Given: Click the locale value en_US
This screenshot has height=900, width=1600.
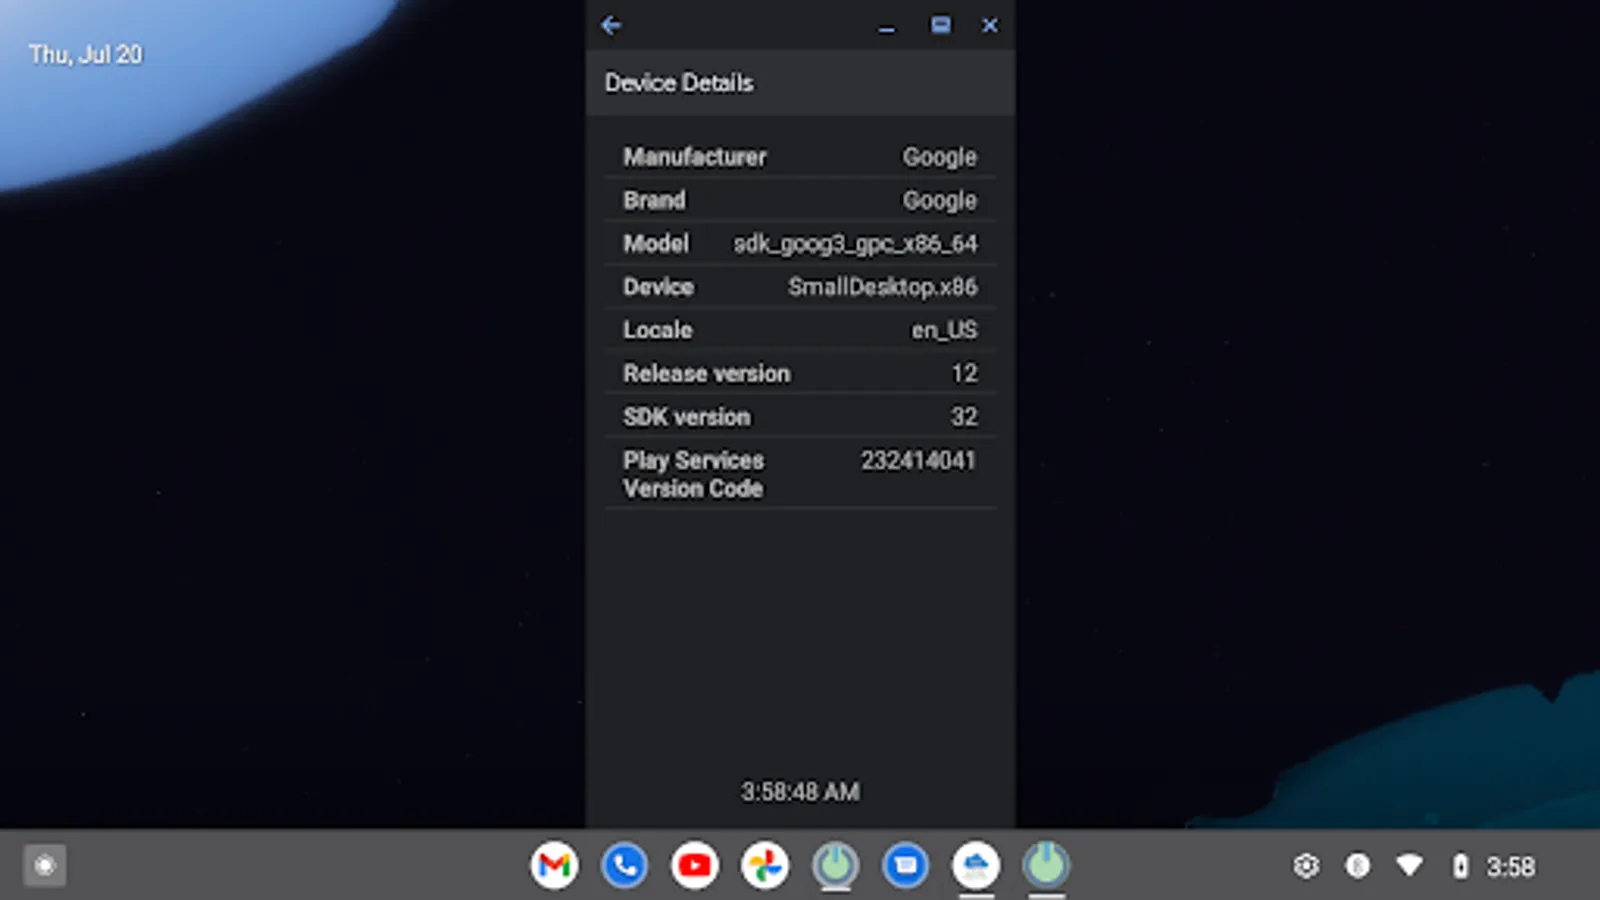Looking at the screenshot, I should click(944, 331).
